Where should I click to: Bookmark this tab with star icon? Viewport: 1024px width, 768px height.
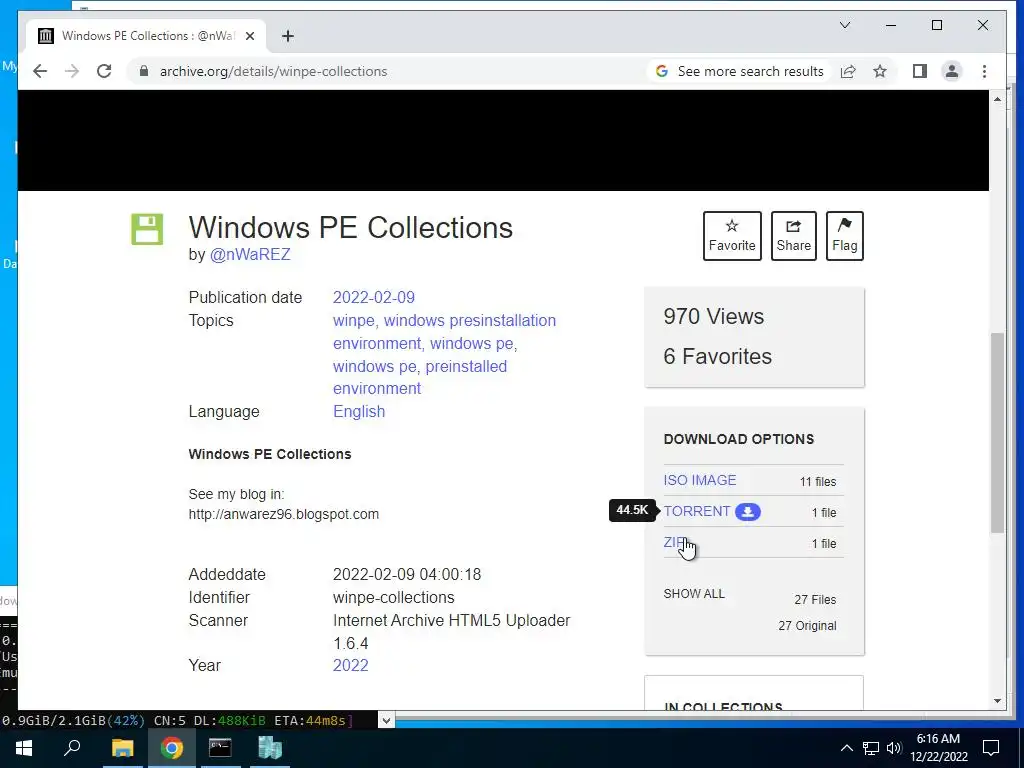click(880, 71)
